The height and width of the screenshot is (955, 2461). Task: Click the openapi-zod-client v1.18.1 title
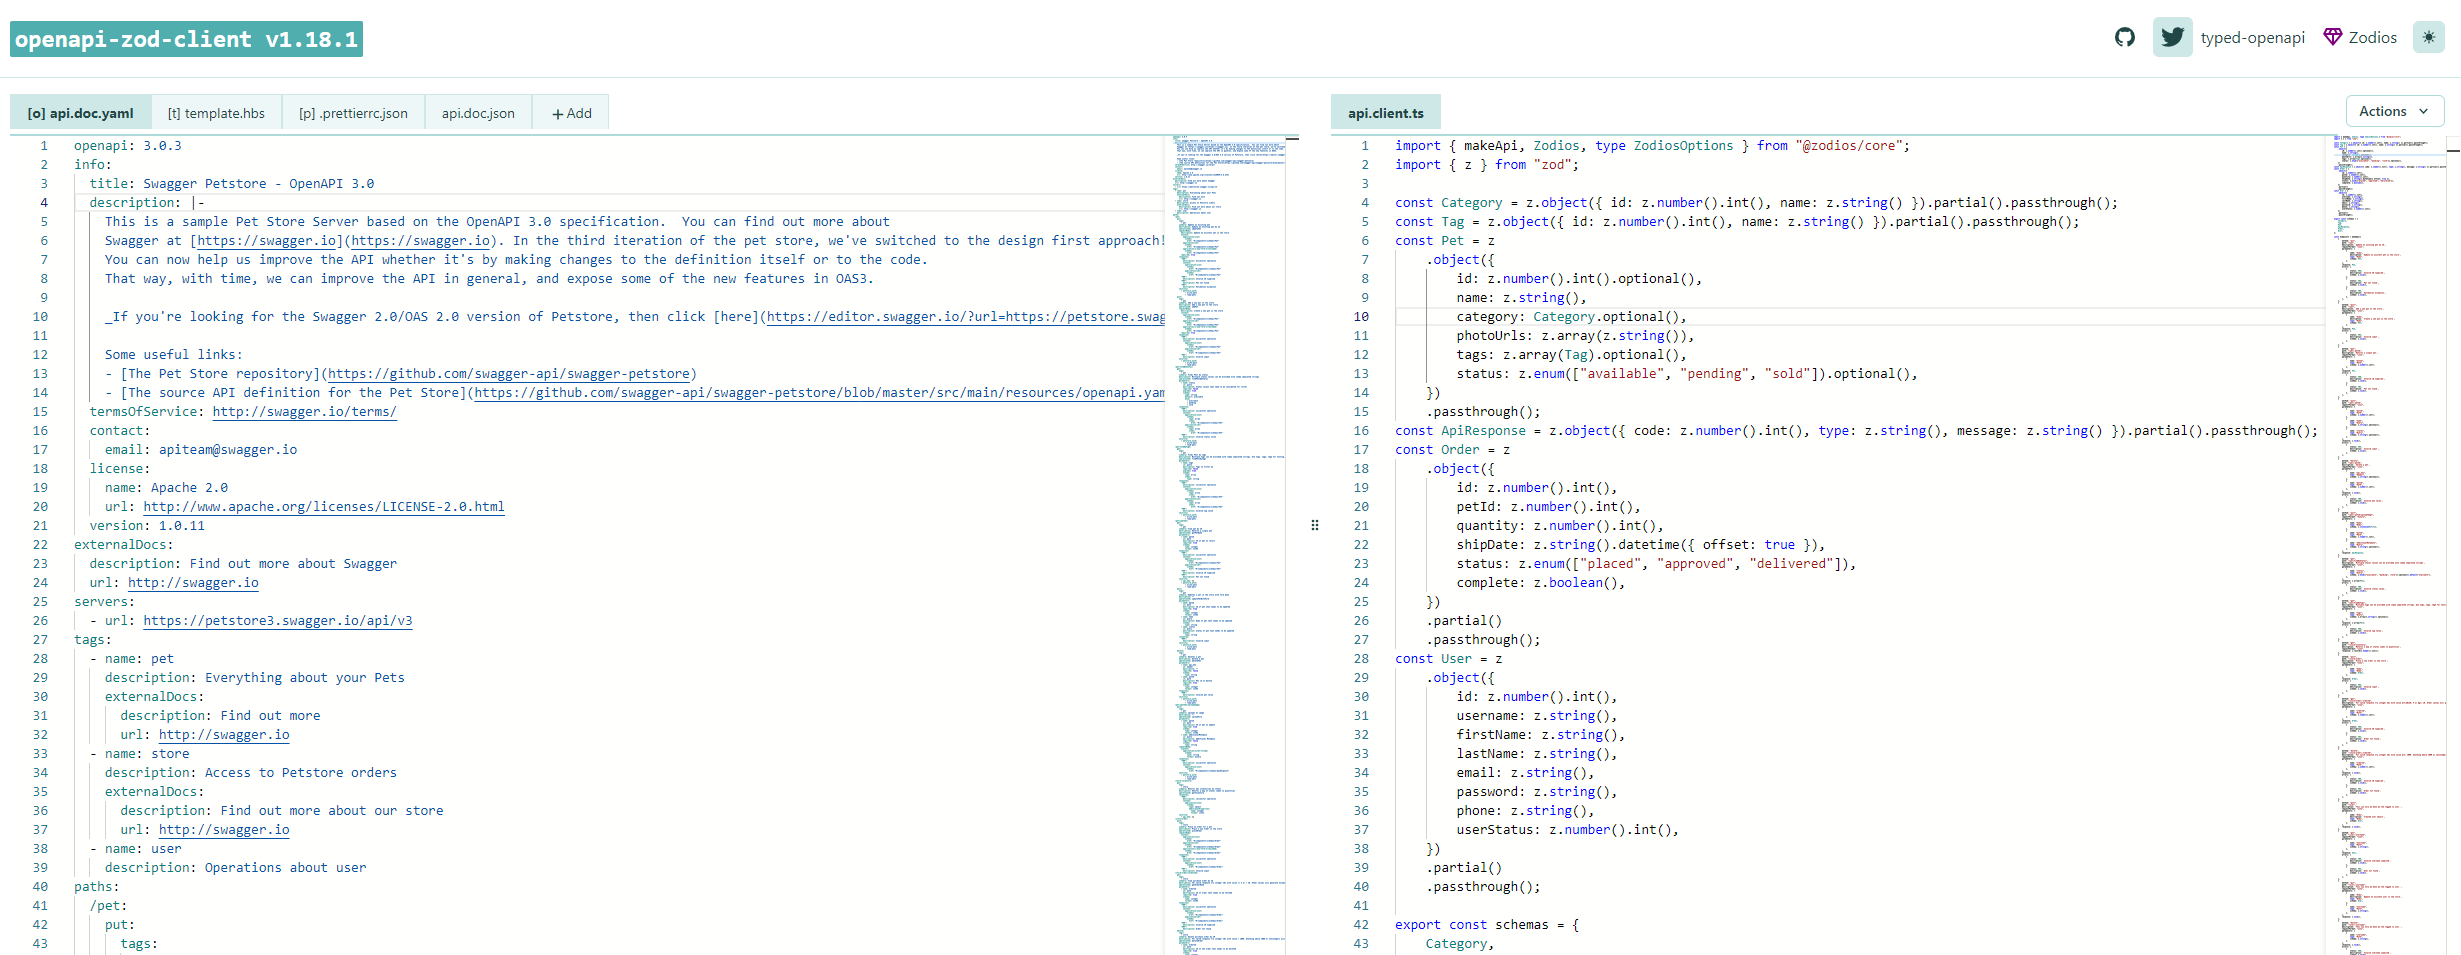pos(186,39)
